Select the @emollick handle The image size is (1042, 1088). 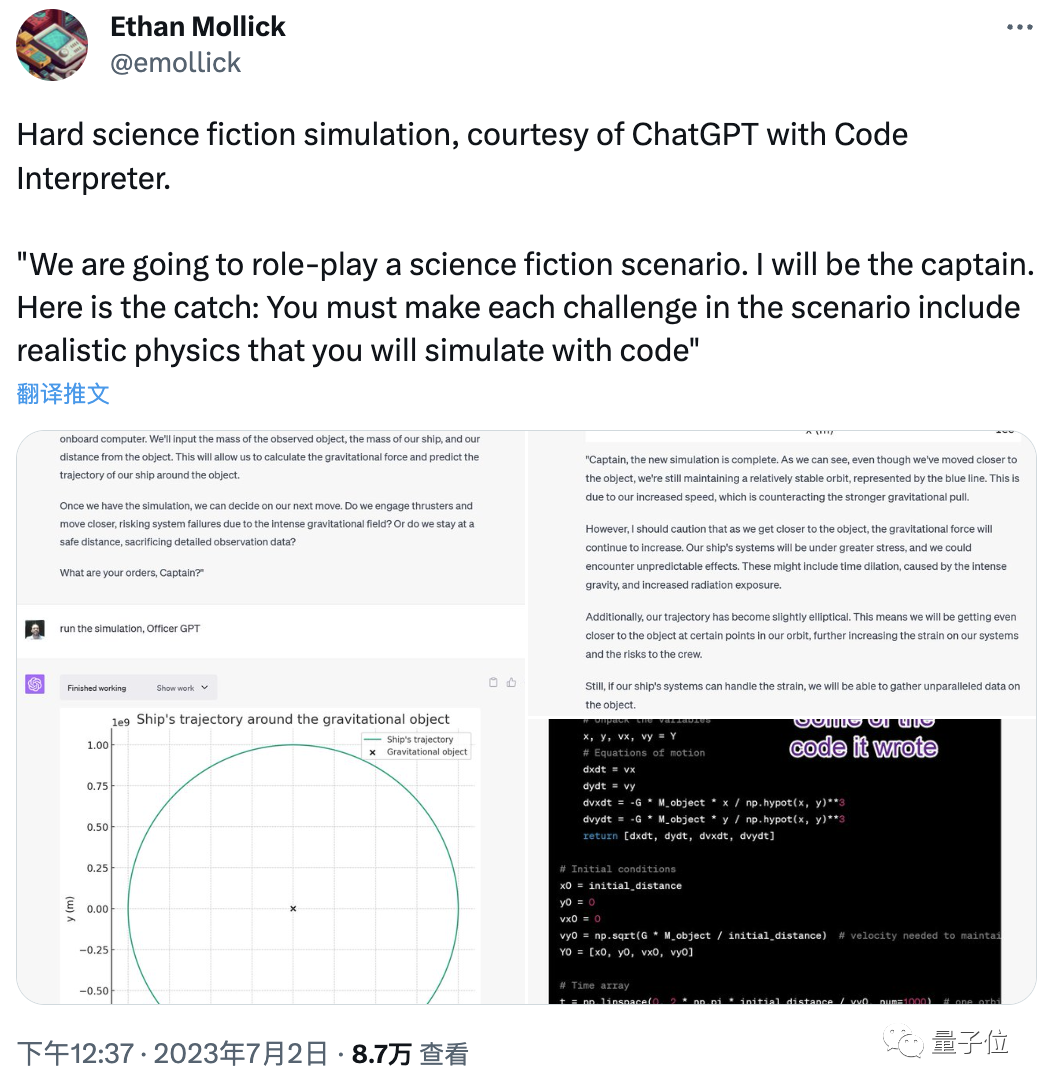point(175,62)
